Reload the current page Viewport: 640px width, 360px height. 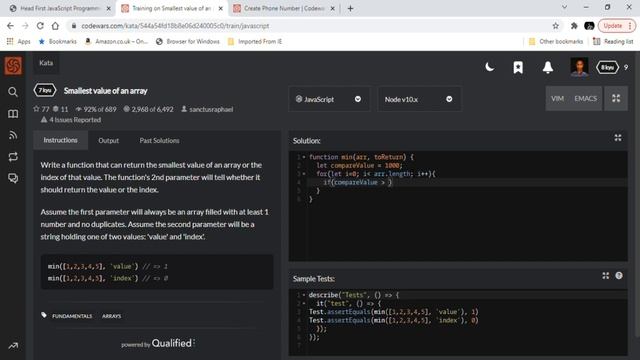[40, 26]
